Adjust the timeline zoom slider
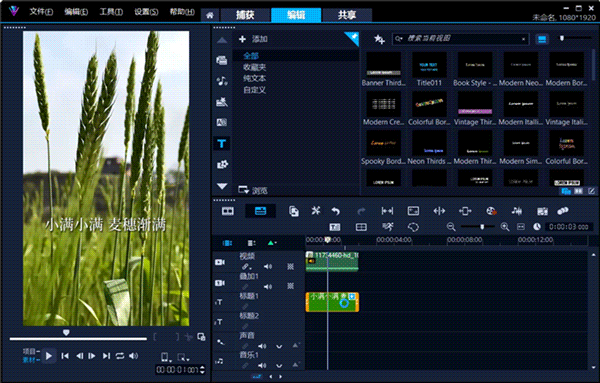The height and width of the screenshot is (383, 600). 482,227
